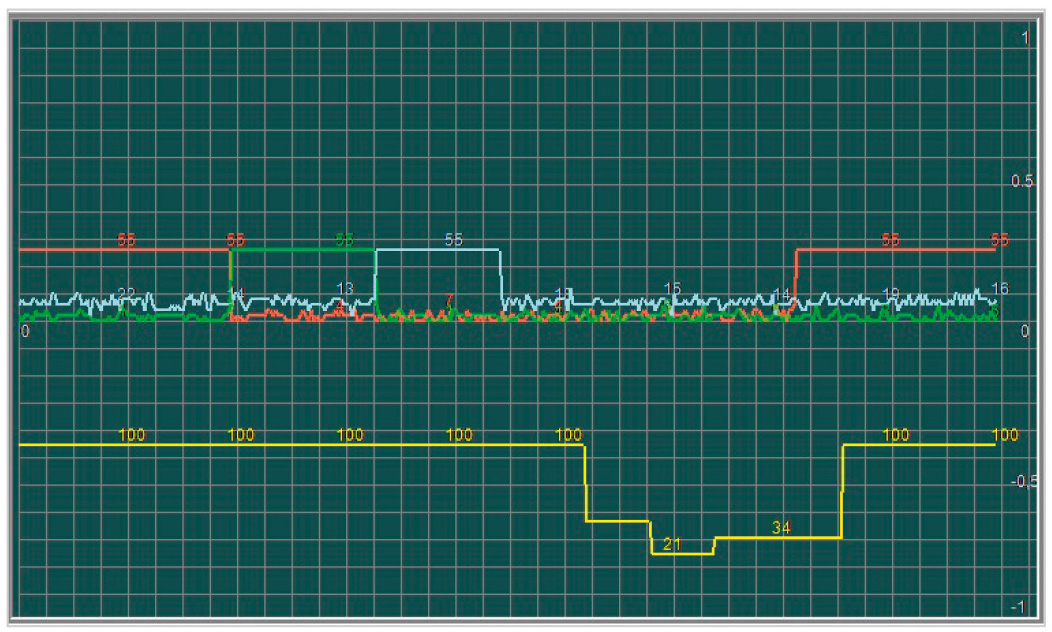The width and height of the screenshot is (1052, 632).
Task: Select the light-blue "16" value label
Action: [1000, 288]
